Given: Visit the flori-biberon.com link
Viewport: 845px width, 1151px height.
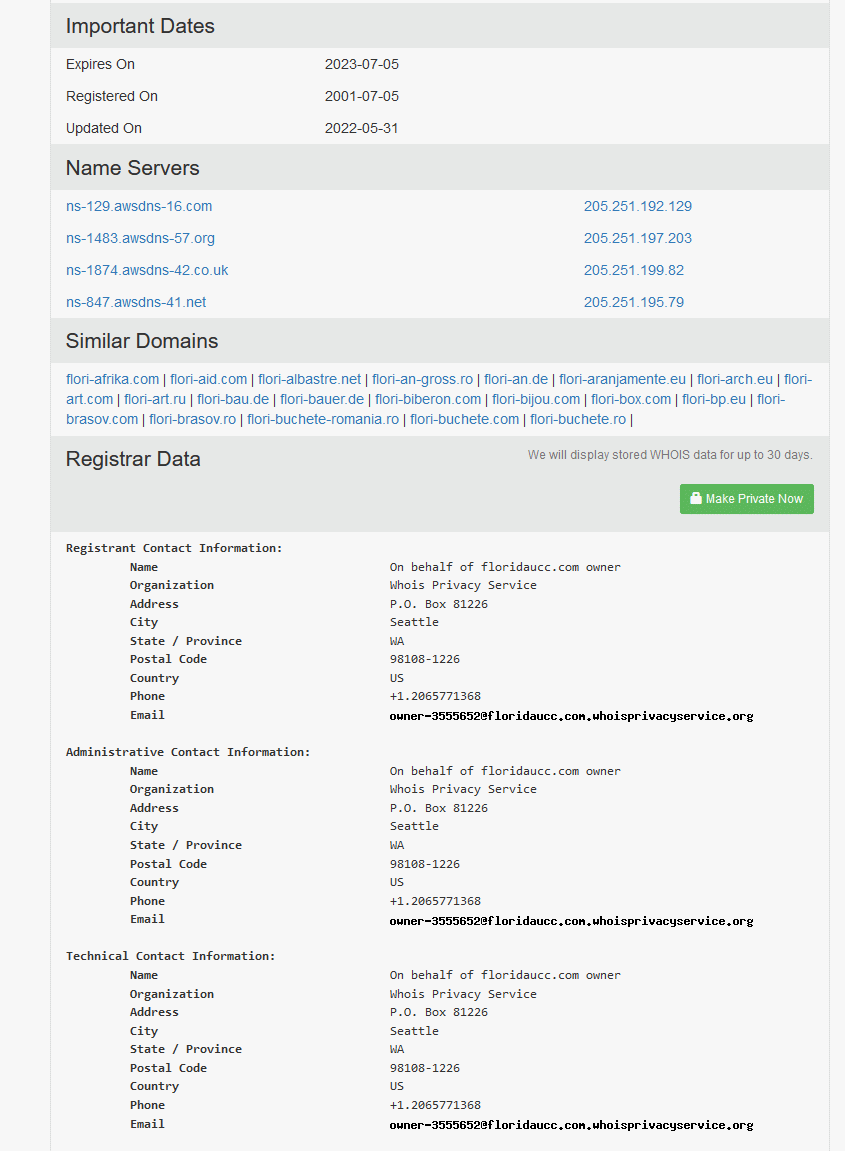Looking at the screenshot, I should [428, 399].
